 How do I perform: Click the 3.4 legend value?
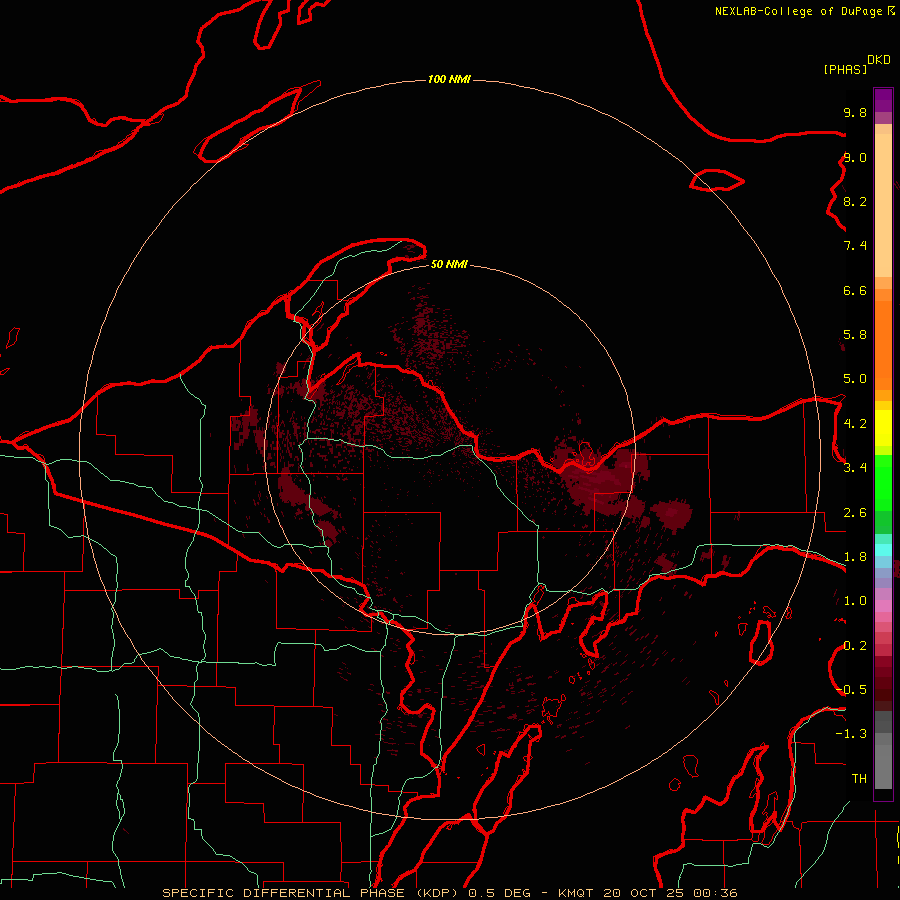(855, 468)
